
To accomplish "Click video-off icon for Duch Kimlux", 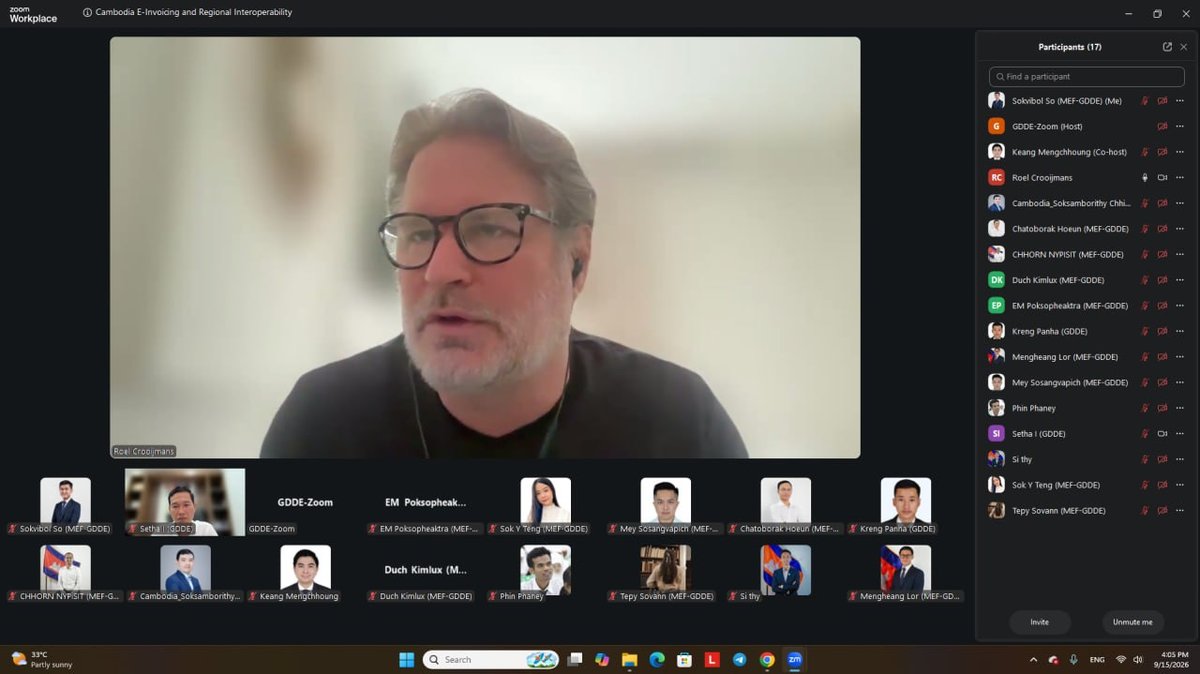I will tap(1162, 280).
